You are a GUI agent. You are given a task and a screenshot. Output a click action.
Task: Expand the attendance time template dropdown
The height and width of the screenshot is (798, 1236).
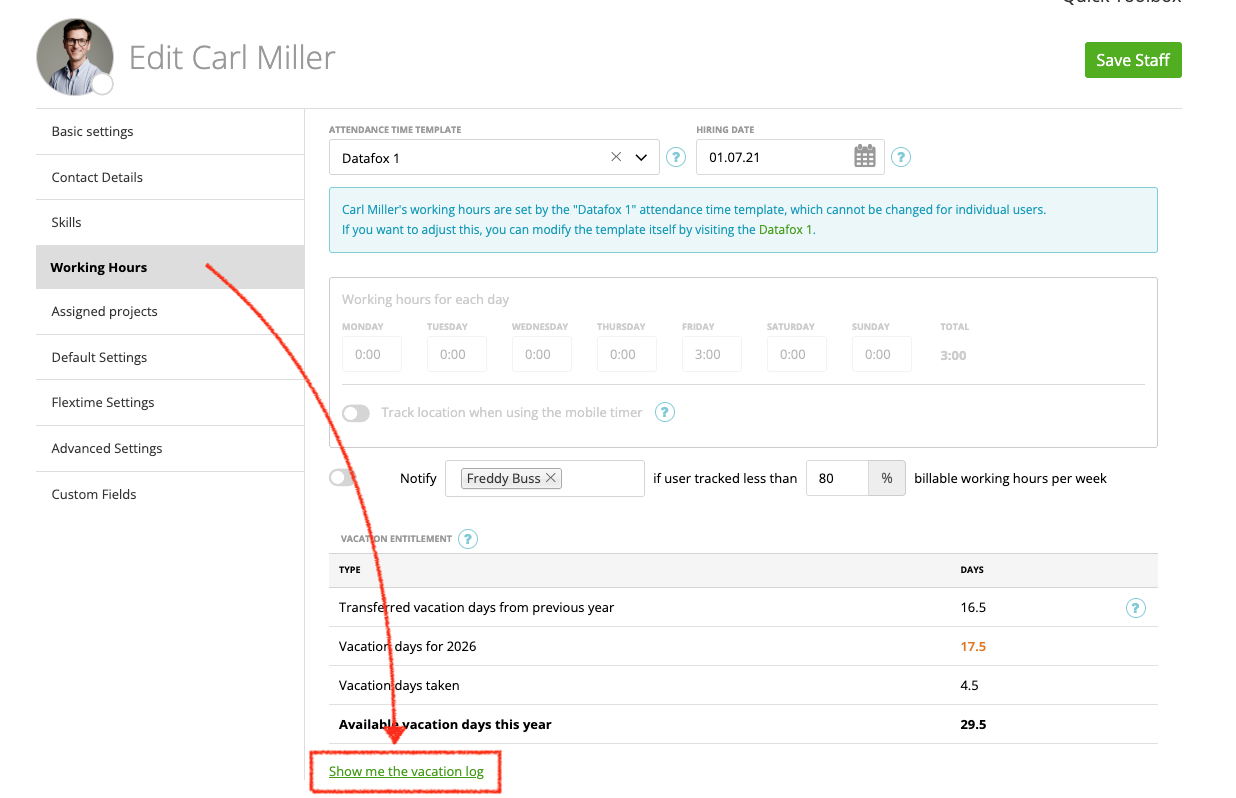coord(642,157)
